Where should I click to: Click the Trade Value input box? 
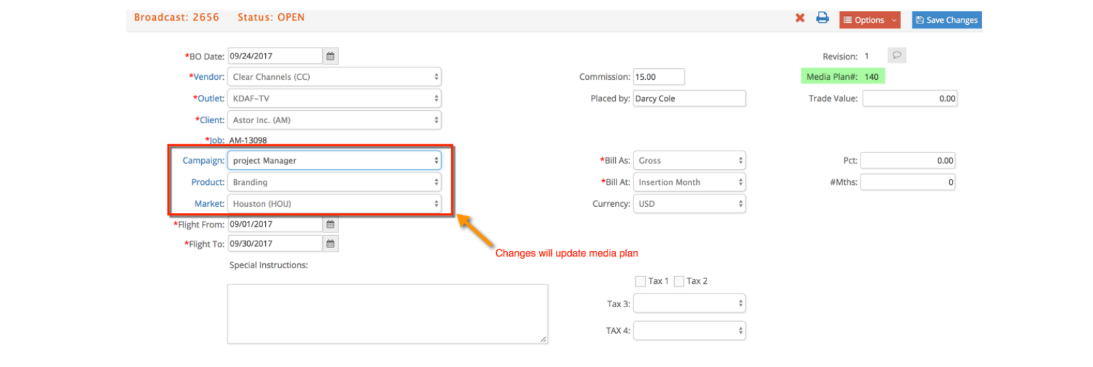(x=910, y=98)
